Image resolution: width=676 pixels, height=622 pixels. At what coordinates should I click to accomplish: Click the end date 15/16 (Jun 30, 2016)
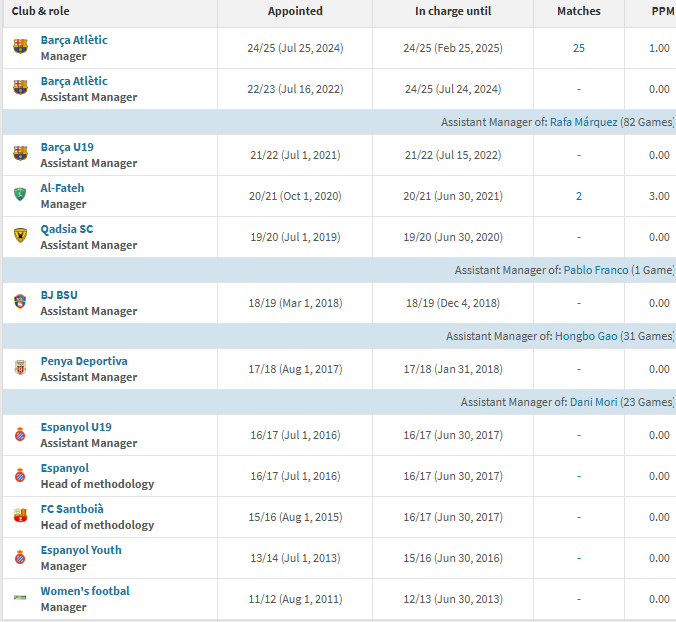[453, 558]
